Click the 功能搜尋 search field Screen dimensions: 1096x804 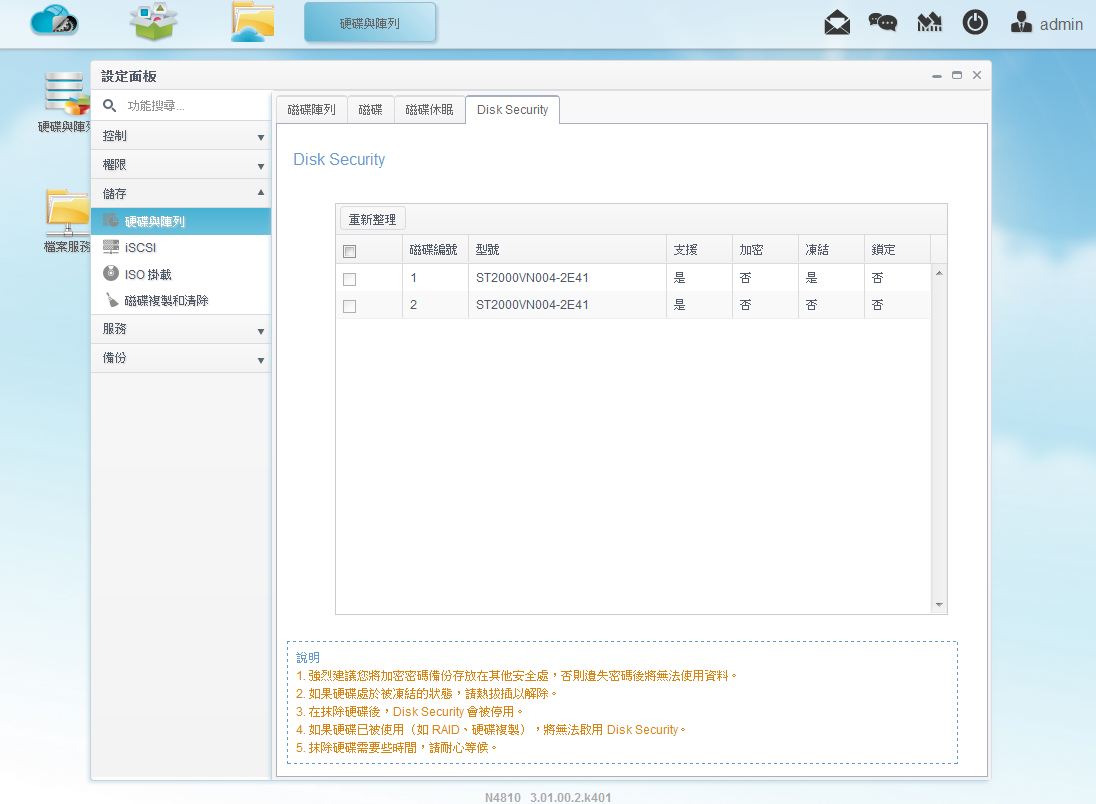coord(194,106)
